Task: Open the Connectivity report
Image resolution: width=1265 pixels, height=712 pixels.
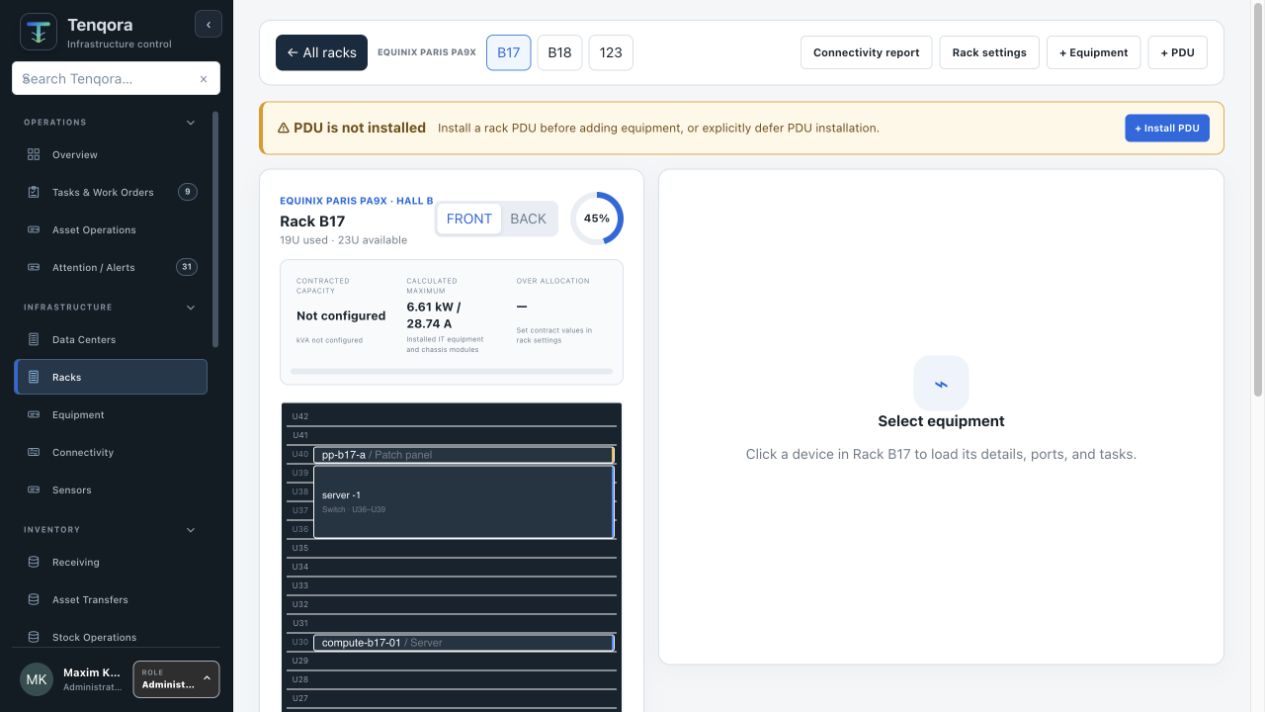Action: pyautogui.click(x=866, y=53)
